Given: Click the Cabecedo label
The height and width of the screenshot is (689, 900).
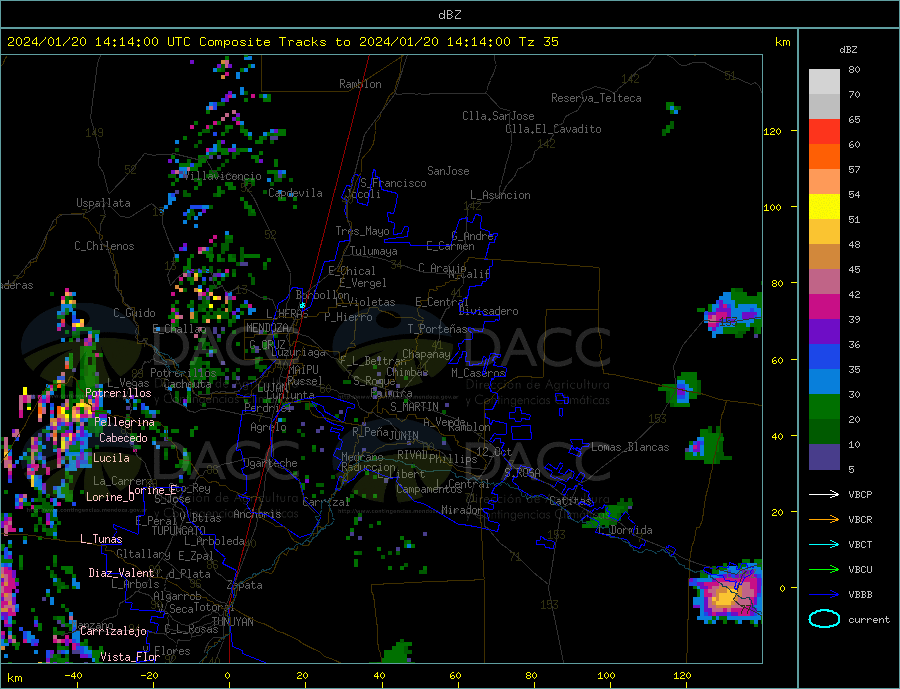Looking at the screenshot, I should (x=123, y=438).
